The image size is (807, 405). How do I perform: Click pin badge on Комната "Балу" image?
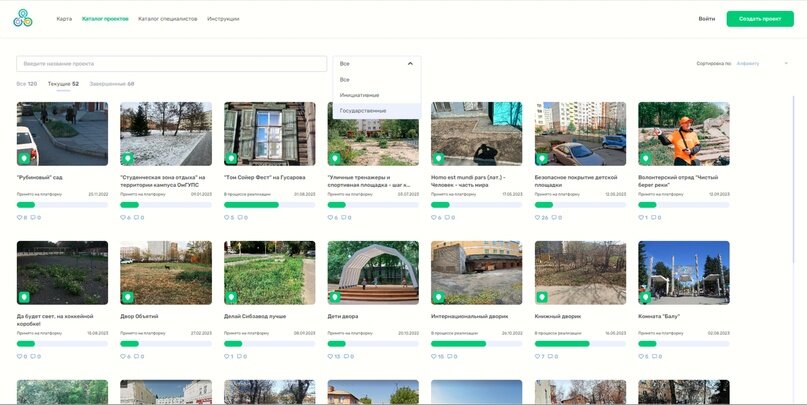click(646, 297)
